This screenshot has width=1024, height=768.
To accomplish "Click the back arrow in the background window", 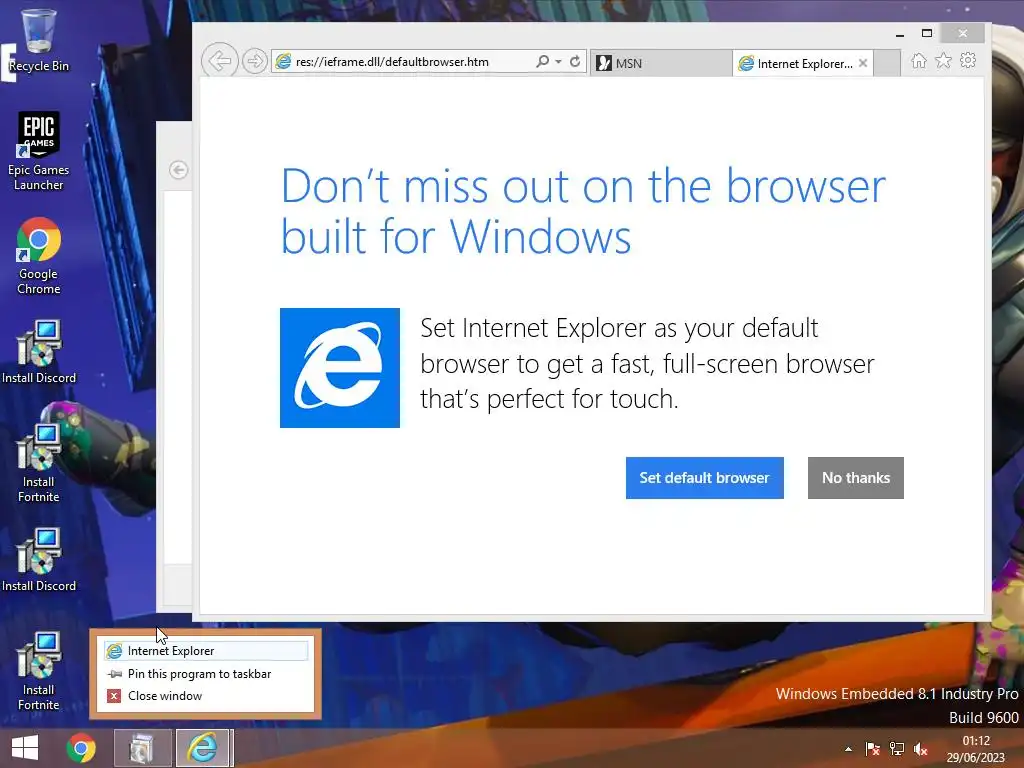I will coord(178,170).
